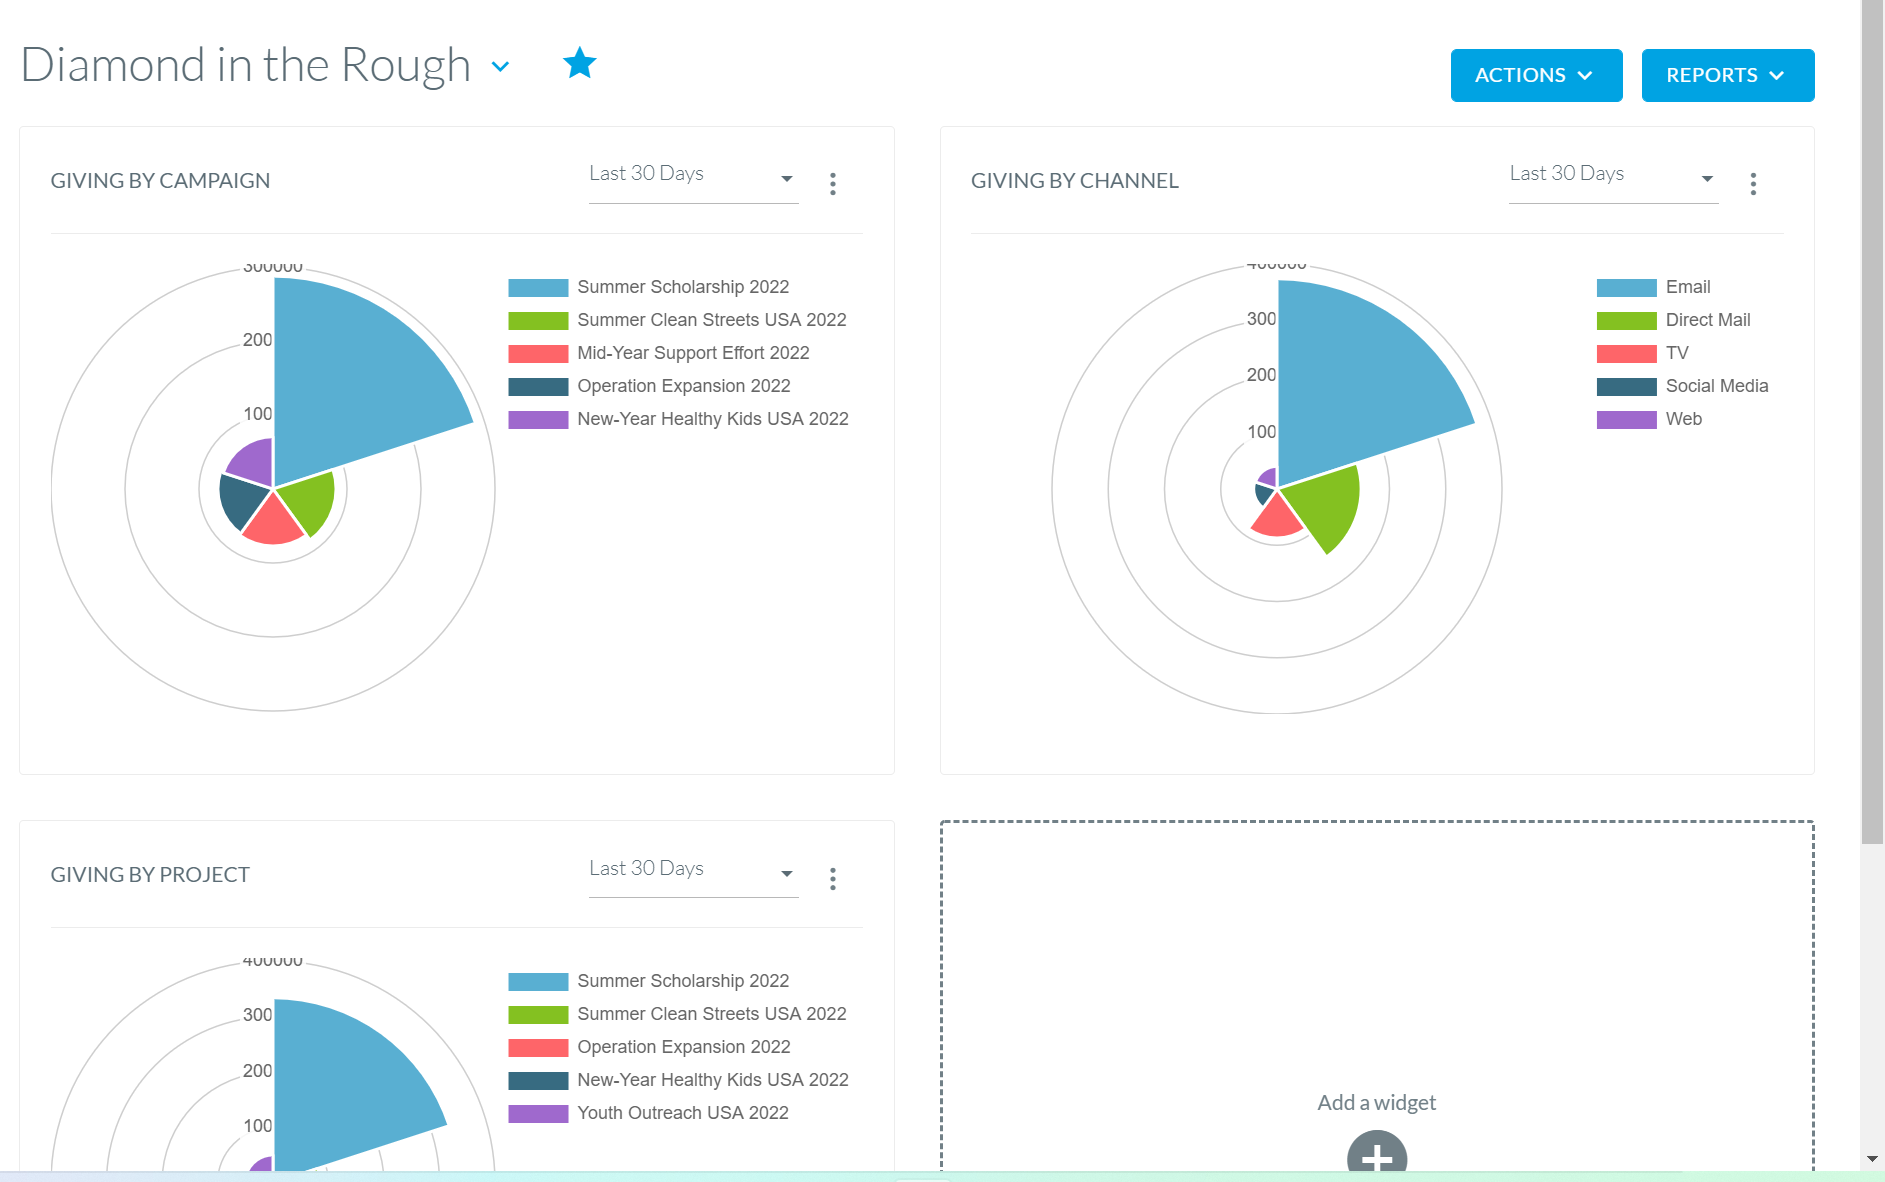This screenshot has width=1885, height=1182.
Task: Open Giving by Project three-dot options menu
Action: tap(833, 878)
